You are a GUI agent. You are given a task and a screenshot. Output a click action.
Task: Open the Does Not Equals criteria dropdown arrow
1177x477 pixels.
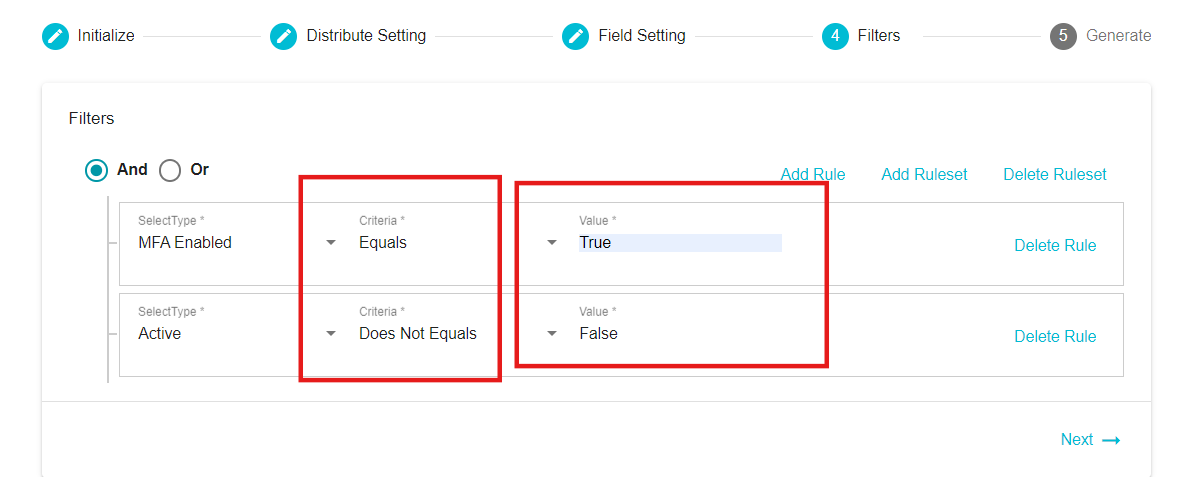pos(552,334)
